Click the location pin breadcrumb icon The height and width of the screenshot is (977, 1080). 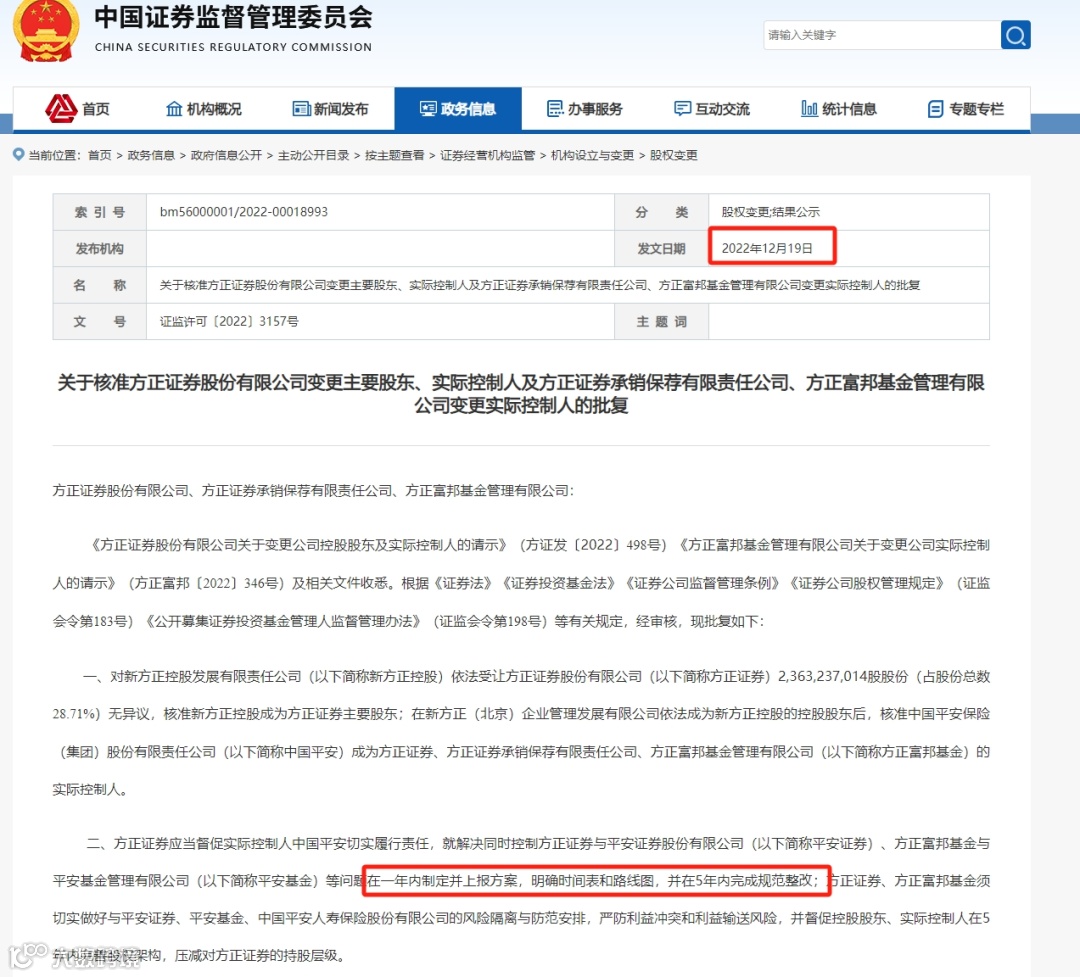(19, 154)
